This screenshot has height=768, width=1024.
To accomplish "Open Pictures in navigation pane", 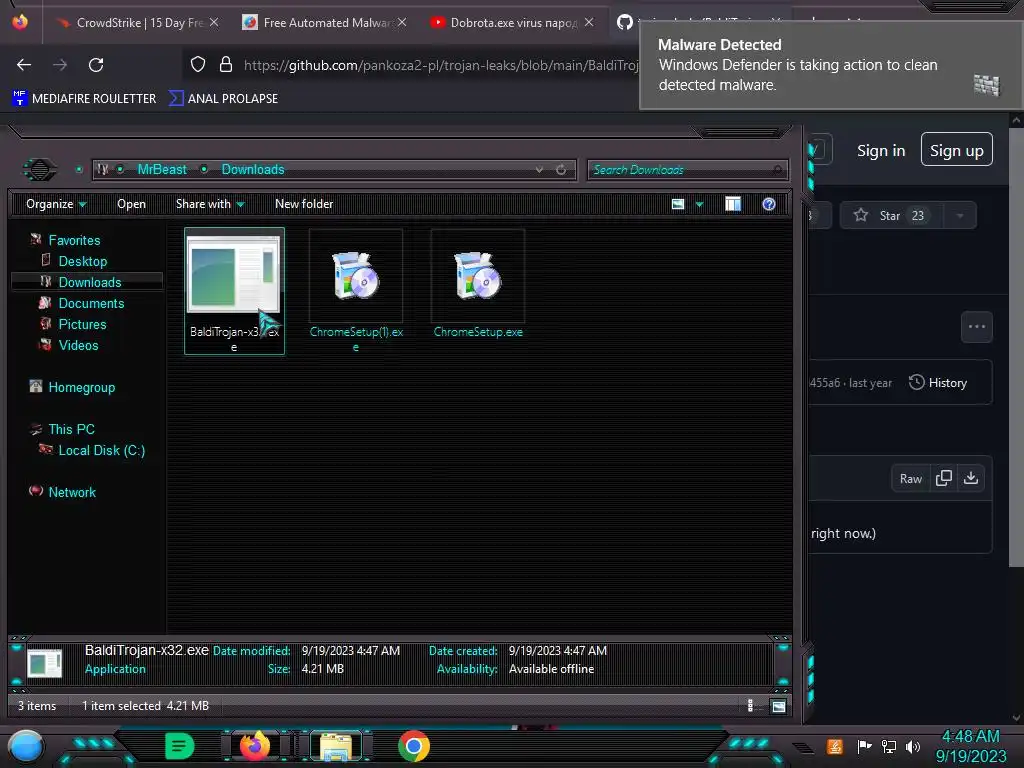I will coord(82,324).
